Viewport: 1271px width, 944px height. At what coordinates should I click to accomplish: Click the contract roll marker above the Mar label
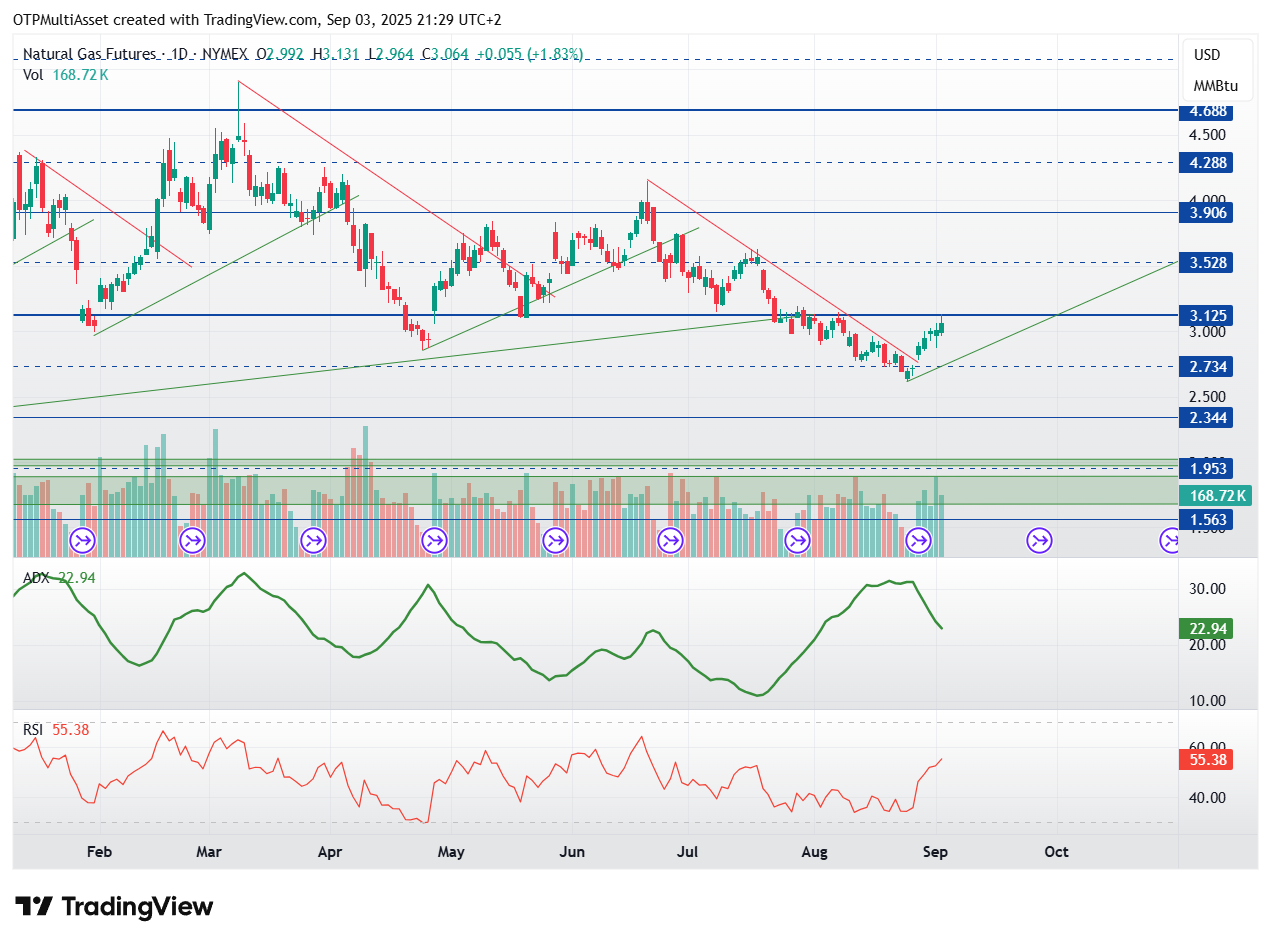tap(192, 541)
